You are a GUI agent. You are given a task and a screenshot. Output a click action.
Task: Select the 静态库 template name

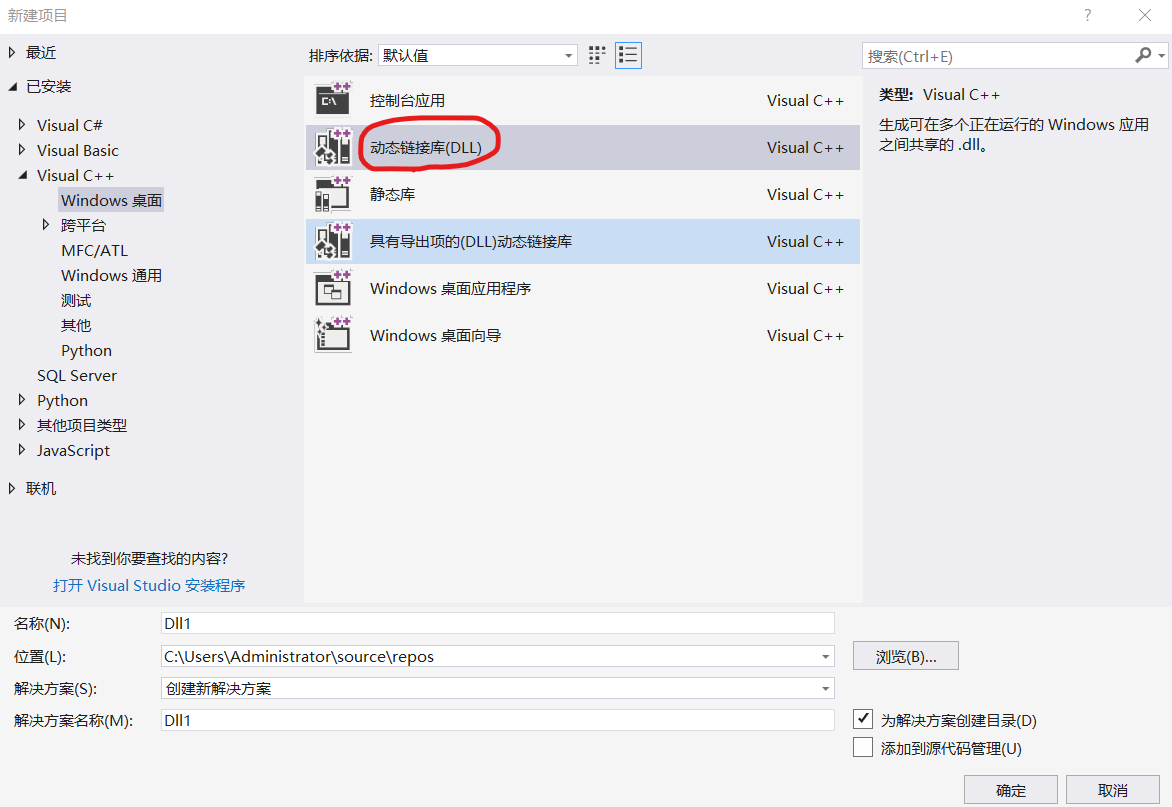coord(392,194)
